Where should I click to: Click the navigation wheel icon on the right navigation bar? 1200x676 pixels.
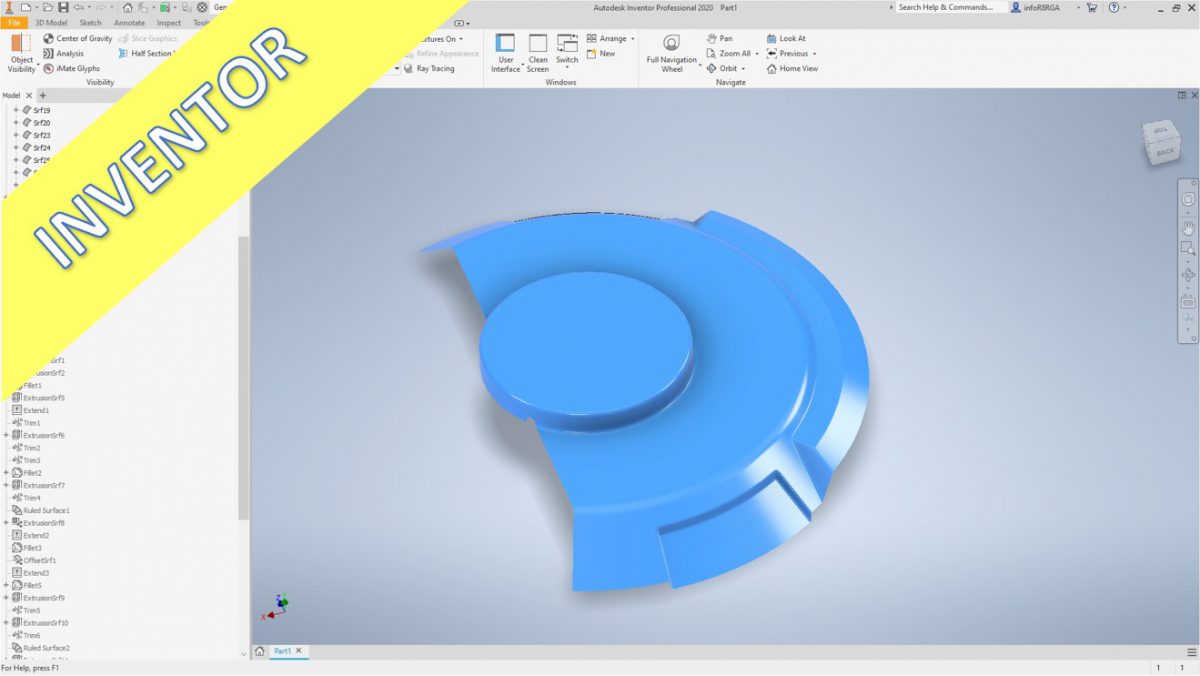coord(1188,198)
